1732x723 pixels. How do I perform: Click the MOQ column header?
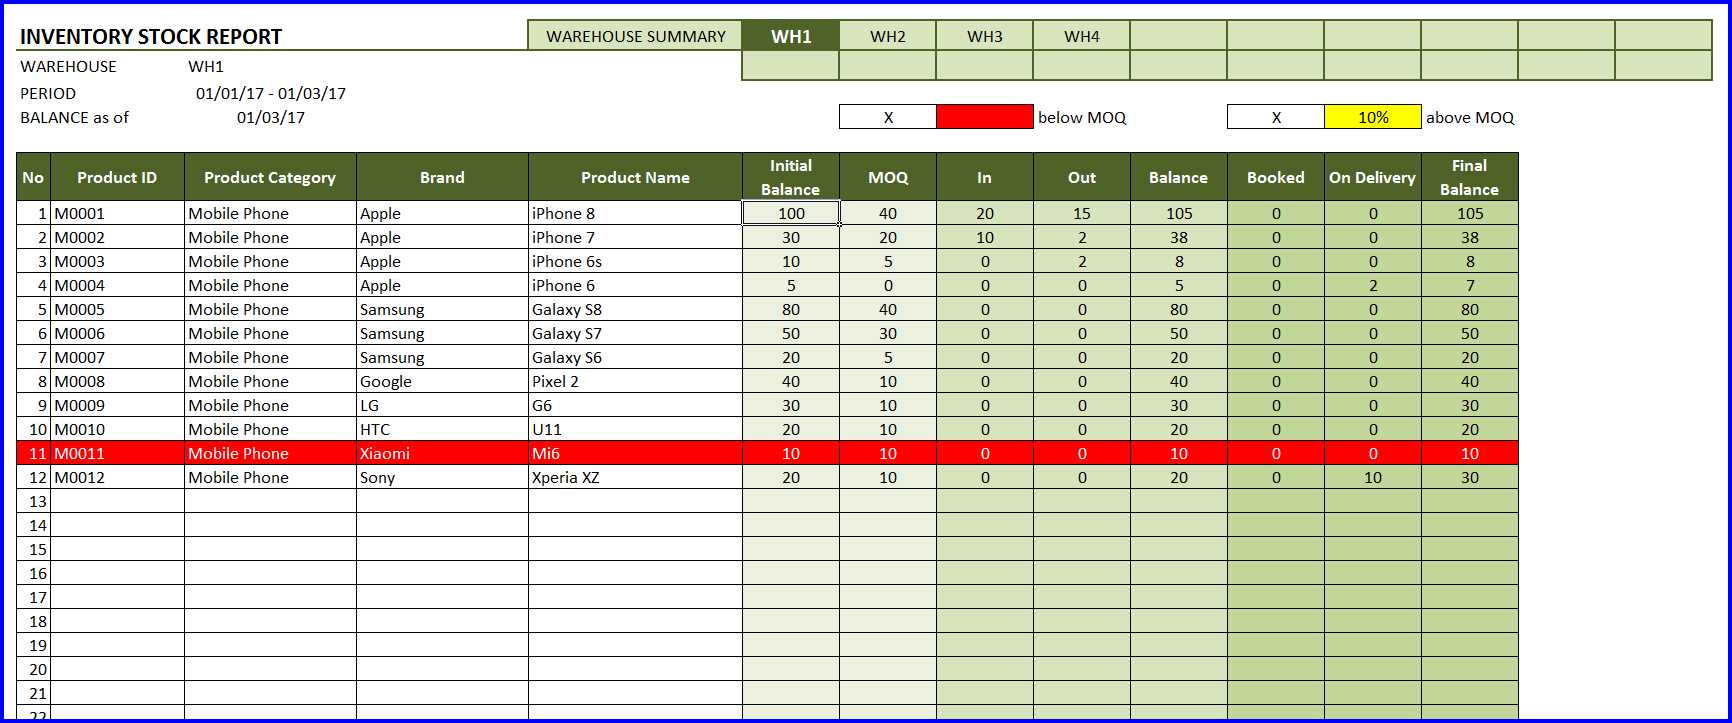pyautogui.click(x=888, y=177)
